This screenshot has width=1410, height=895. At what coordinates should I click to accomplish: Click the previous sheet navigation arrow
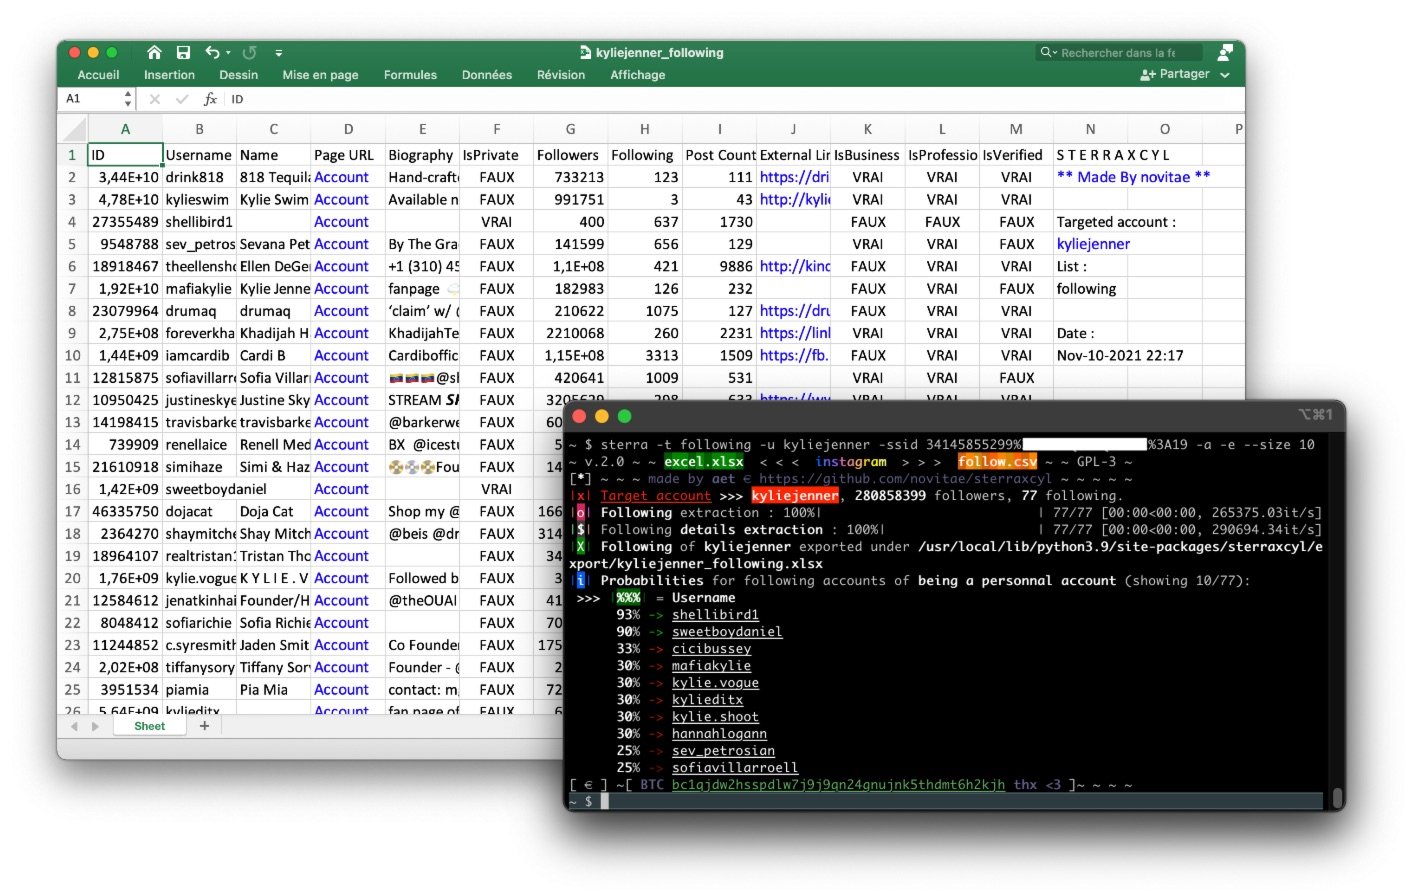pyautogui.click(x=73, y=726)
